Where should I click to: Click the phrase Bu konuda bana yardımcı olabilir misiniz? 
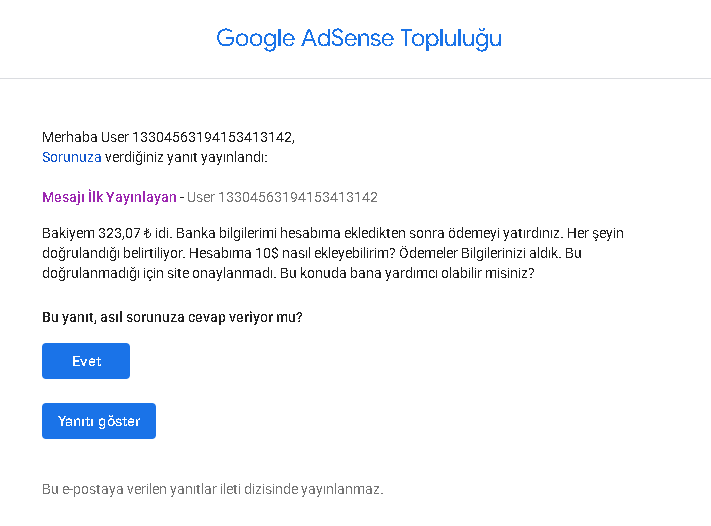(x=407, y=273)
